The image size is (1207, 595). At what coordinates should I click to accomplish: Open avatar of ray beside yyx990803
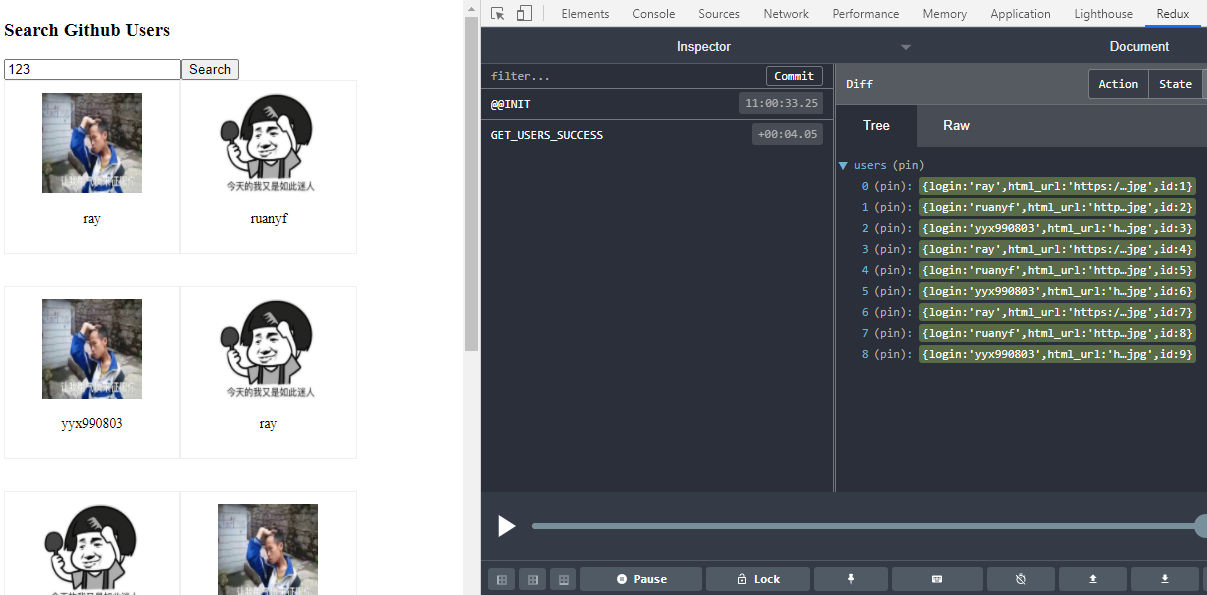point(268,348)
